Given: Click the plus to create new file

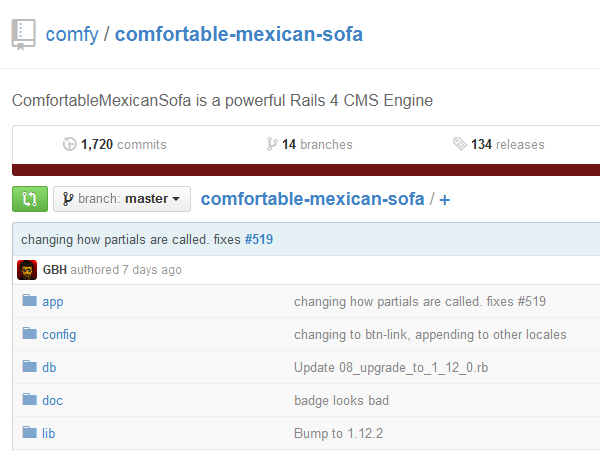Looking at the screenshot, I should [445, 199].
